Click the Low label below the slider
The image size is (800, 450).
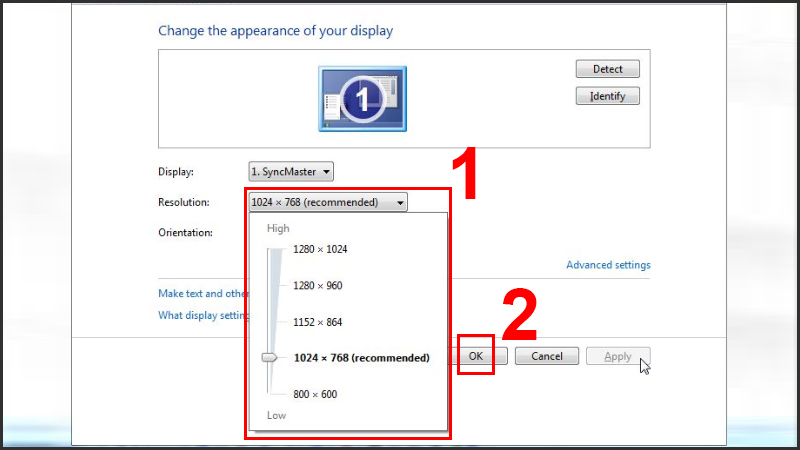pos(276,415)
